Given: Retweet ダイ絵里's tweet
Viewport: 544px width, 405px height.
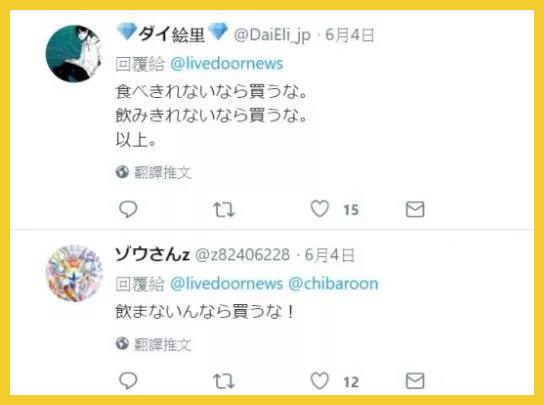Looking at the screenshot, I should click(x=224, y=210).
